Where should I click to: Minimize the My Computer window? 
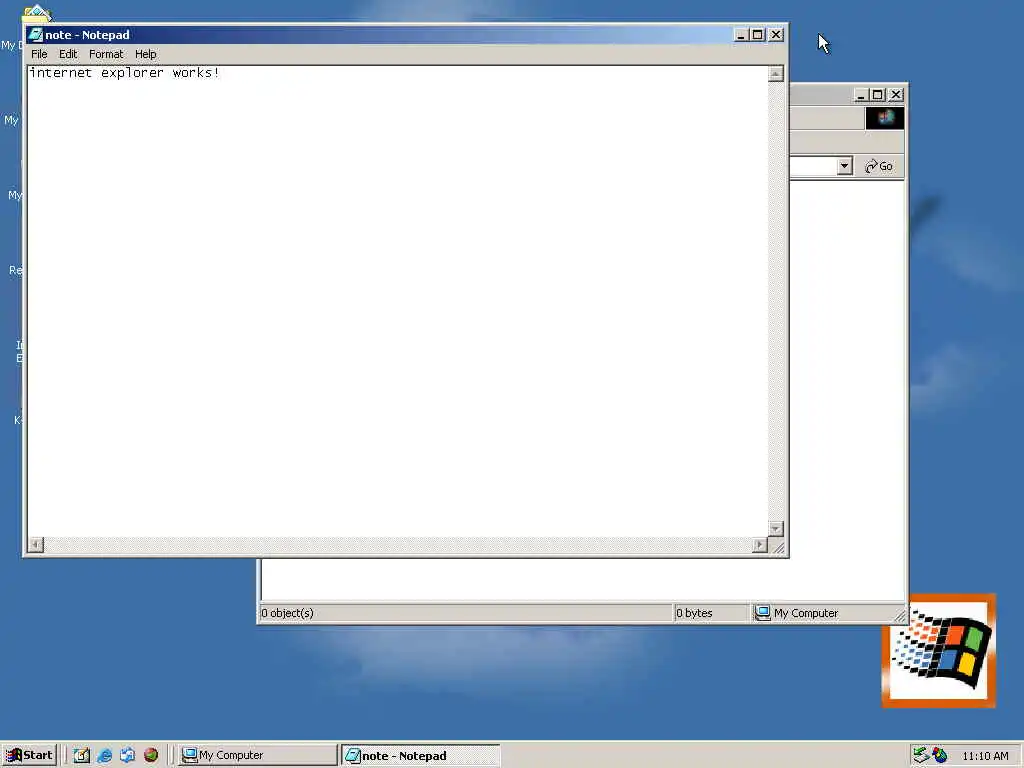tap(861, 95)
